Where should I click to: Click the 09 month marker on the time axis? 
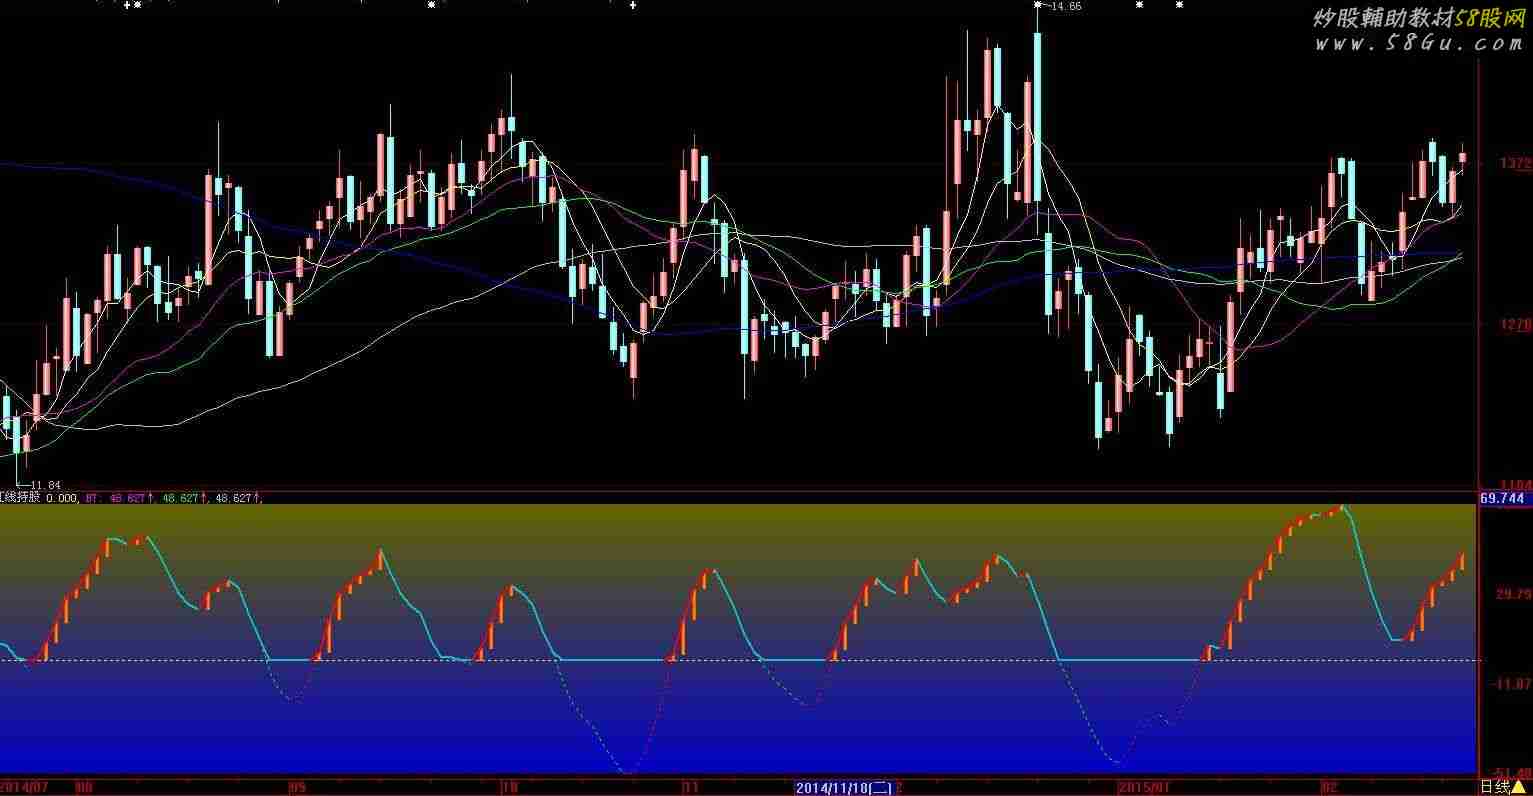pyautogui.click(x=297, y=787)
